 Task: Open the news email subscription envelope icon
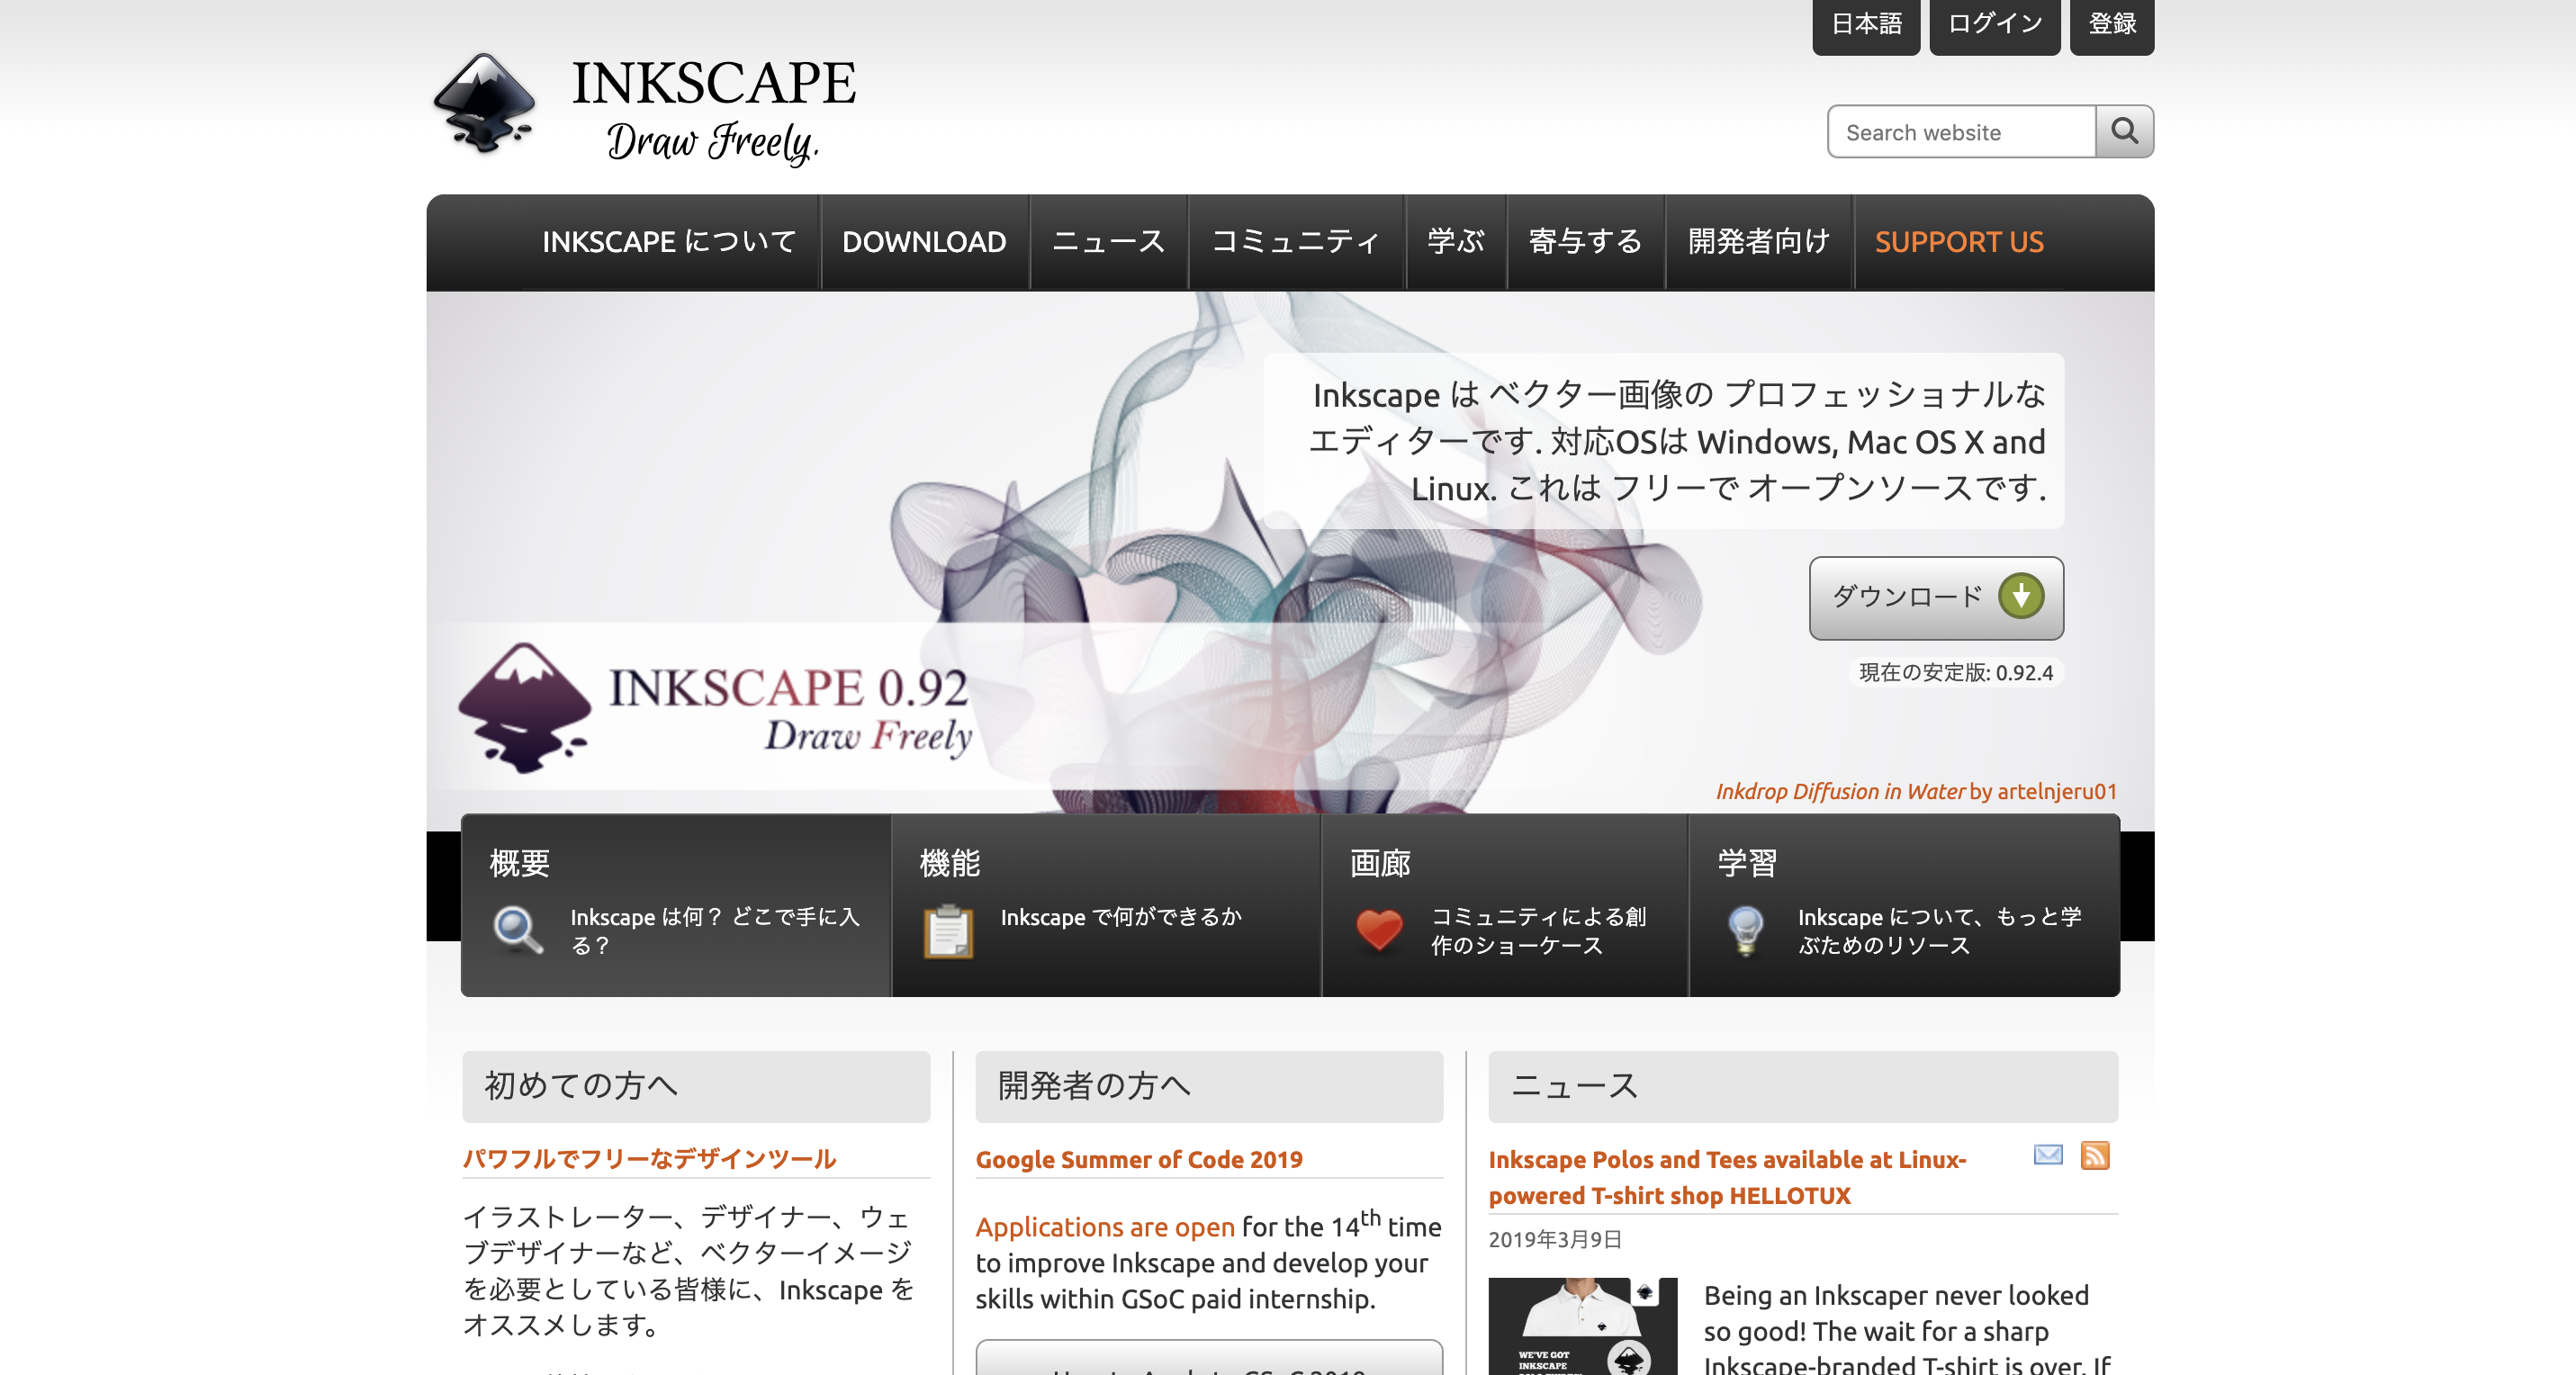pyautogui.click(x=2048, y=1155)
